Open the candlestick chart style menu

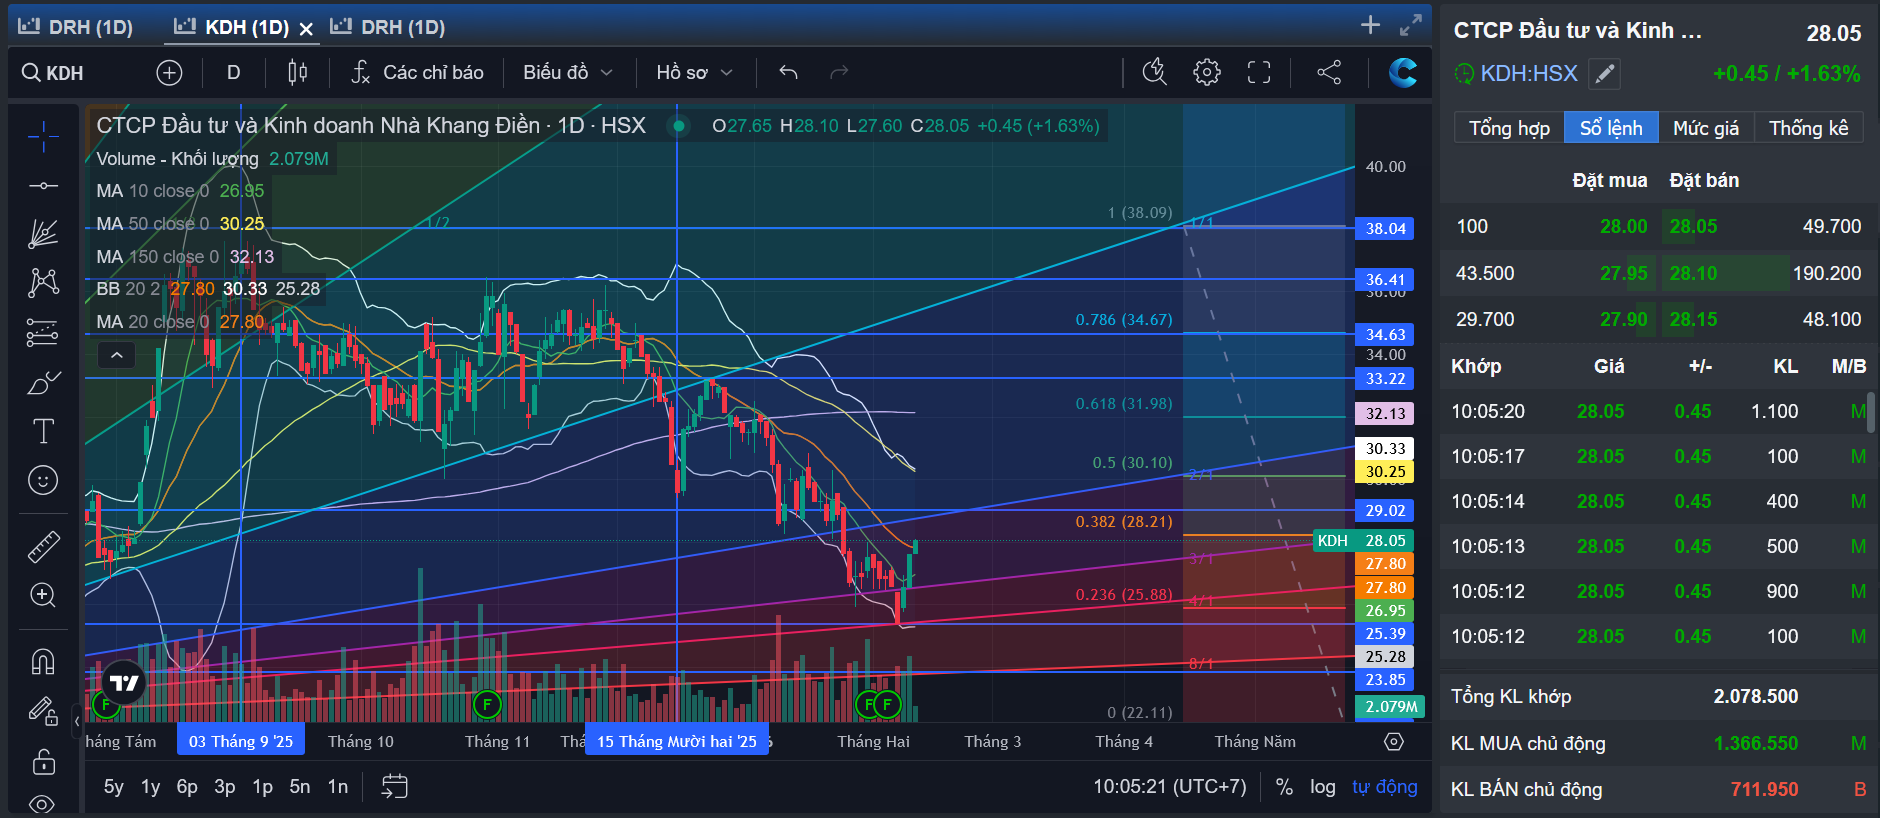tap(297, 73)
